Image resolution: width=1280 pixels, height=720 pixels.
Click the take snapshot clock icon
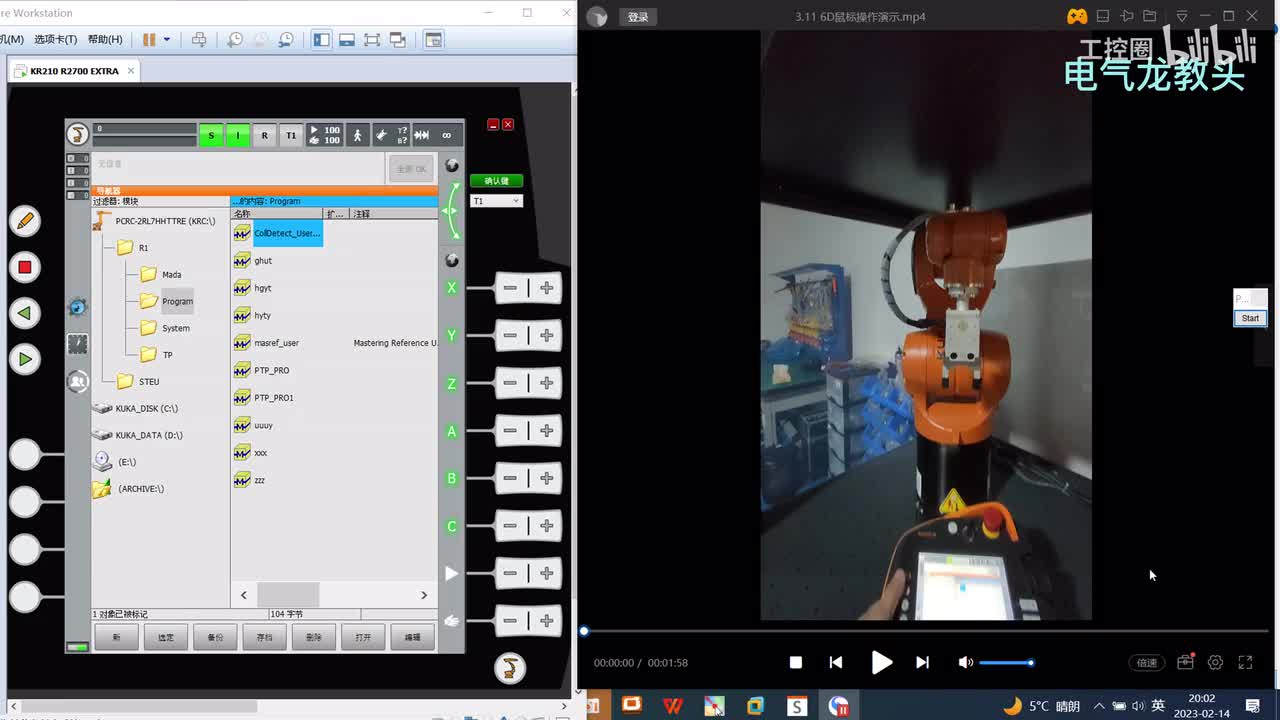235,39
